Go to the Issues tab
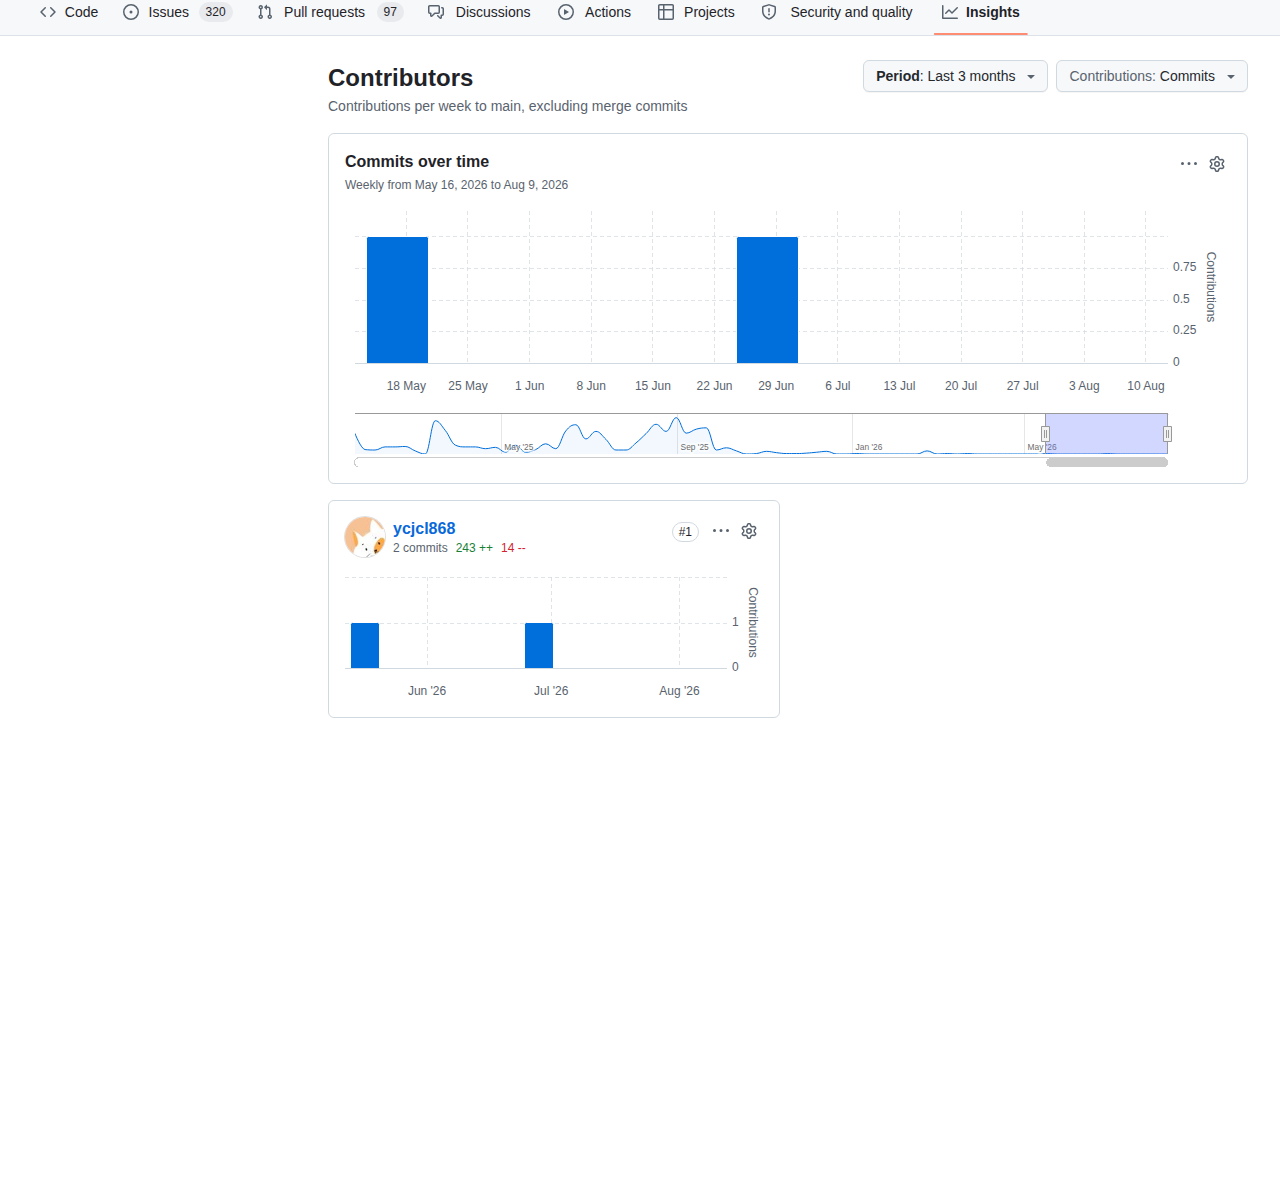1280x1200 pixels. (177, 12)
